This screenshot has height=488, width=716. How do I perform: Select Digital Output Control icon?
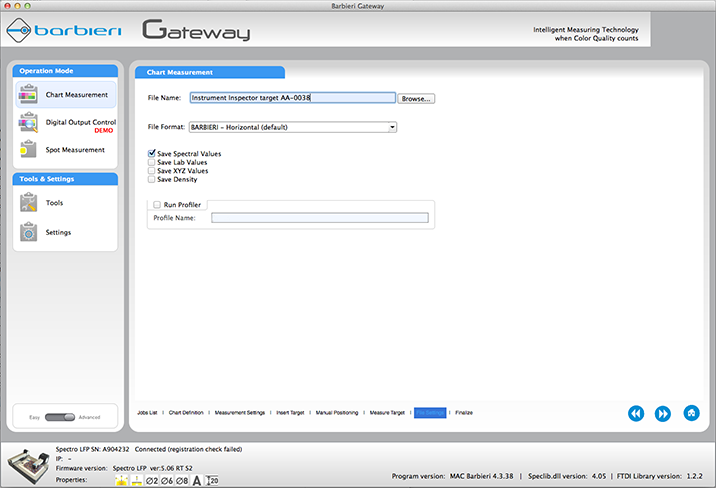[28, 122]
